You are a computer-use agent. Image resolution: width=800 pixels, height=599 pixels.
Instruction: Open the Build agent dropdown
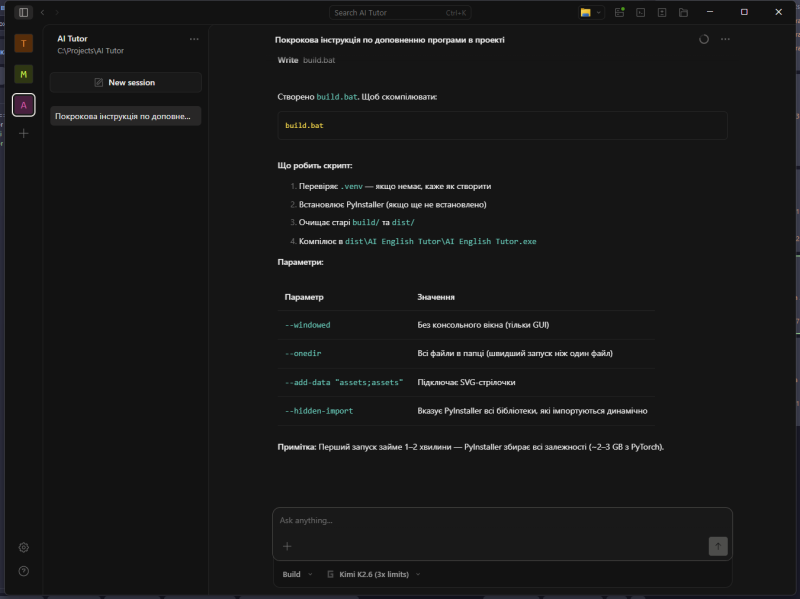click(297, 575)
